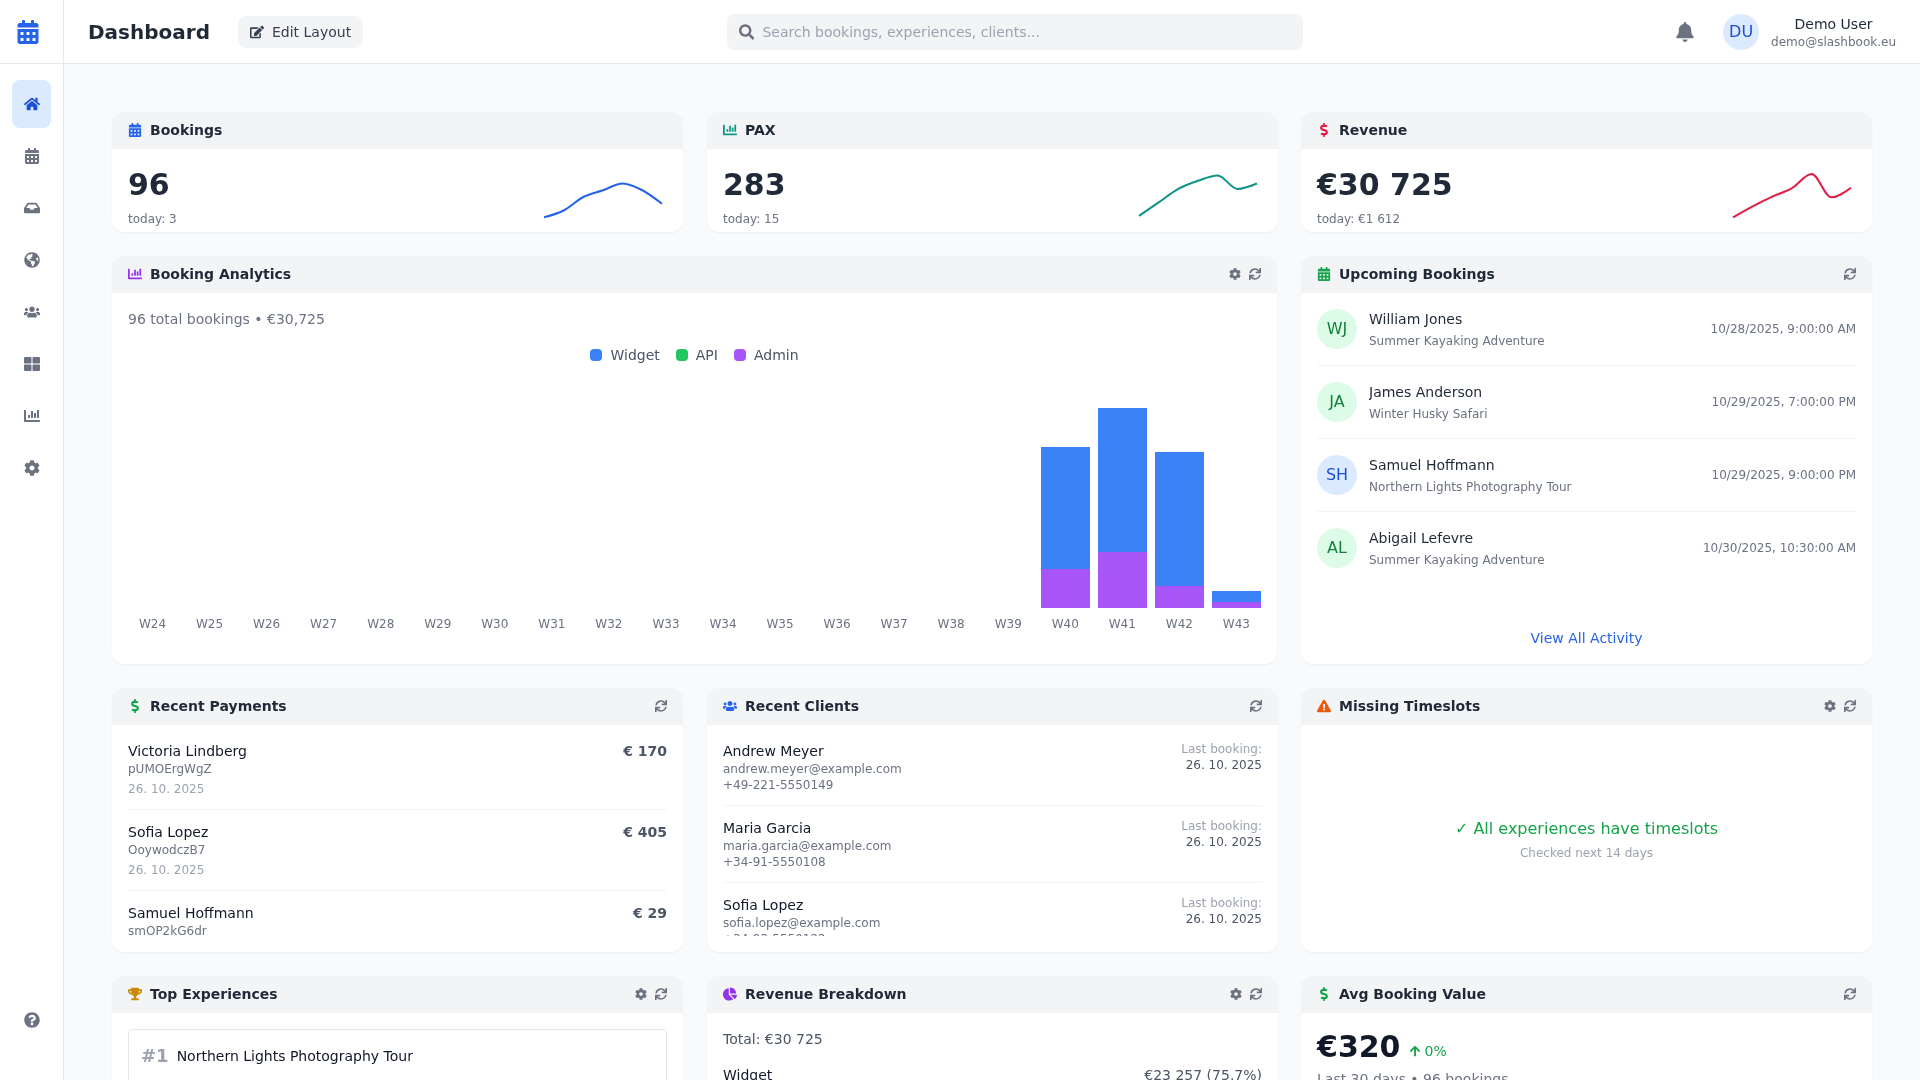Open the Analytics chart icon in sidebar
1920x1080 pixels.
tap(31, 416)
